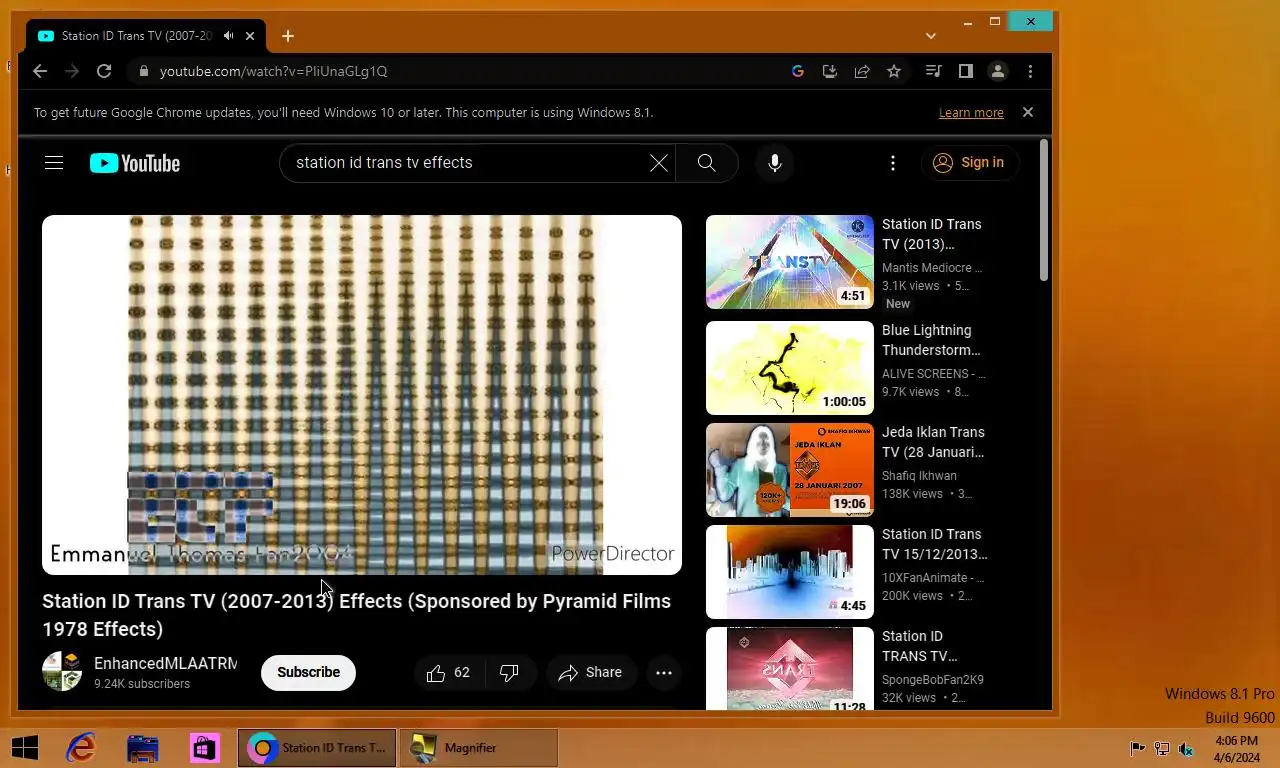Open a new tab with the plus button
The height and width of the screenshot is (768, 1280).
point(288,36)
